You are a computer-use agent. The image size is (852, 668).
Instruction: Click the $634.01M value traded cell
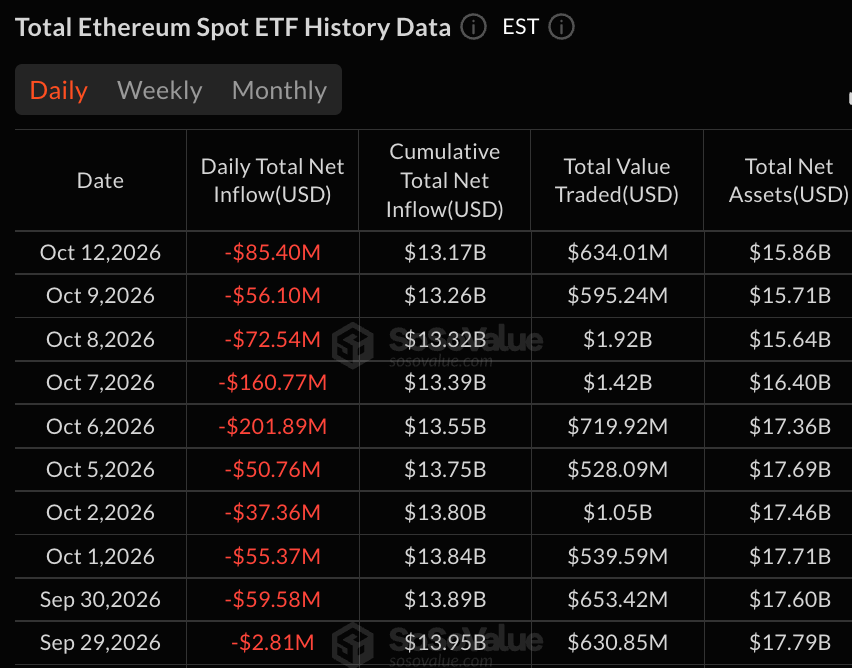point(617,252)
